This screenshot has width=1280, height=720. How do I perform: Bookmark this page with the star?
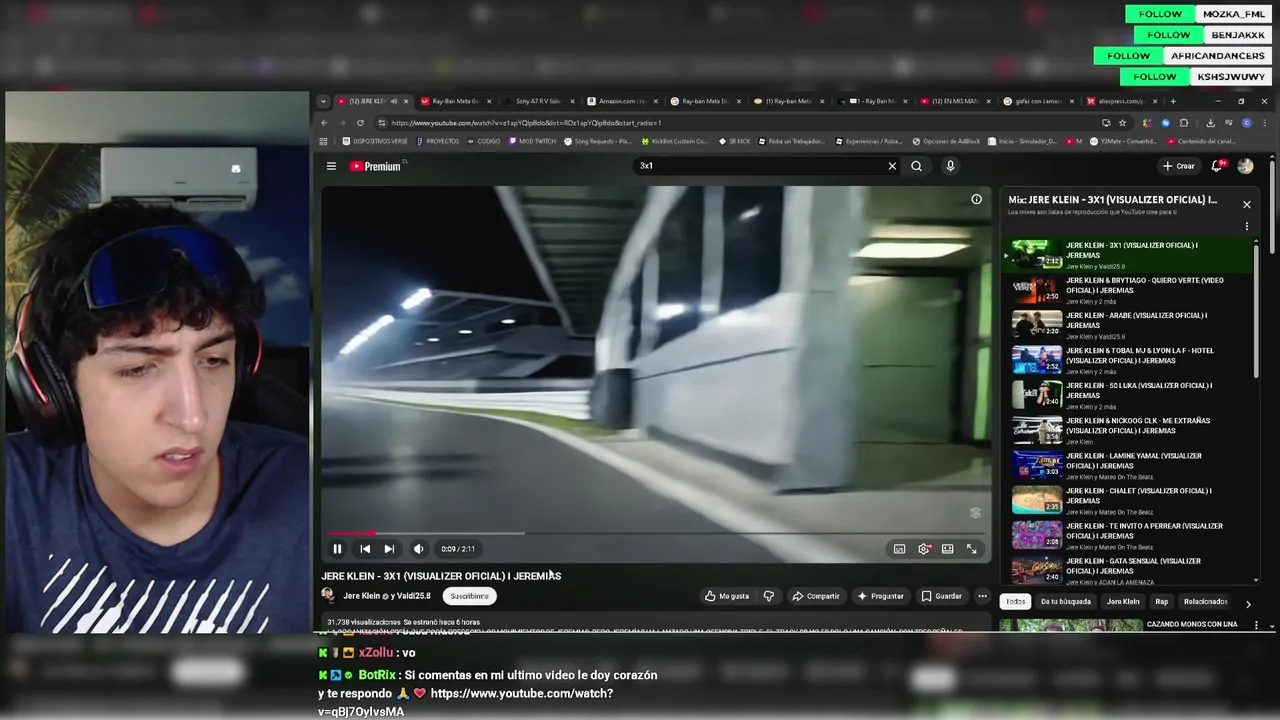[1122, 123]
